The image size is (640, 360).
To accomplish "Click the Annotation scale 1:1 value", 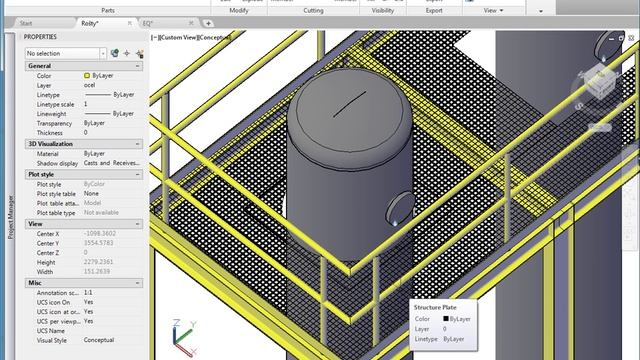I will coord(88,293).
